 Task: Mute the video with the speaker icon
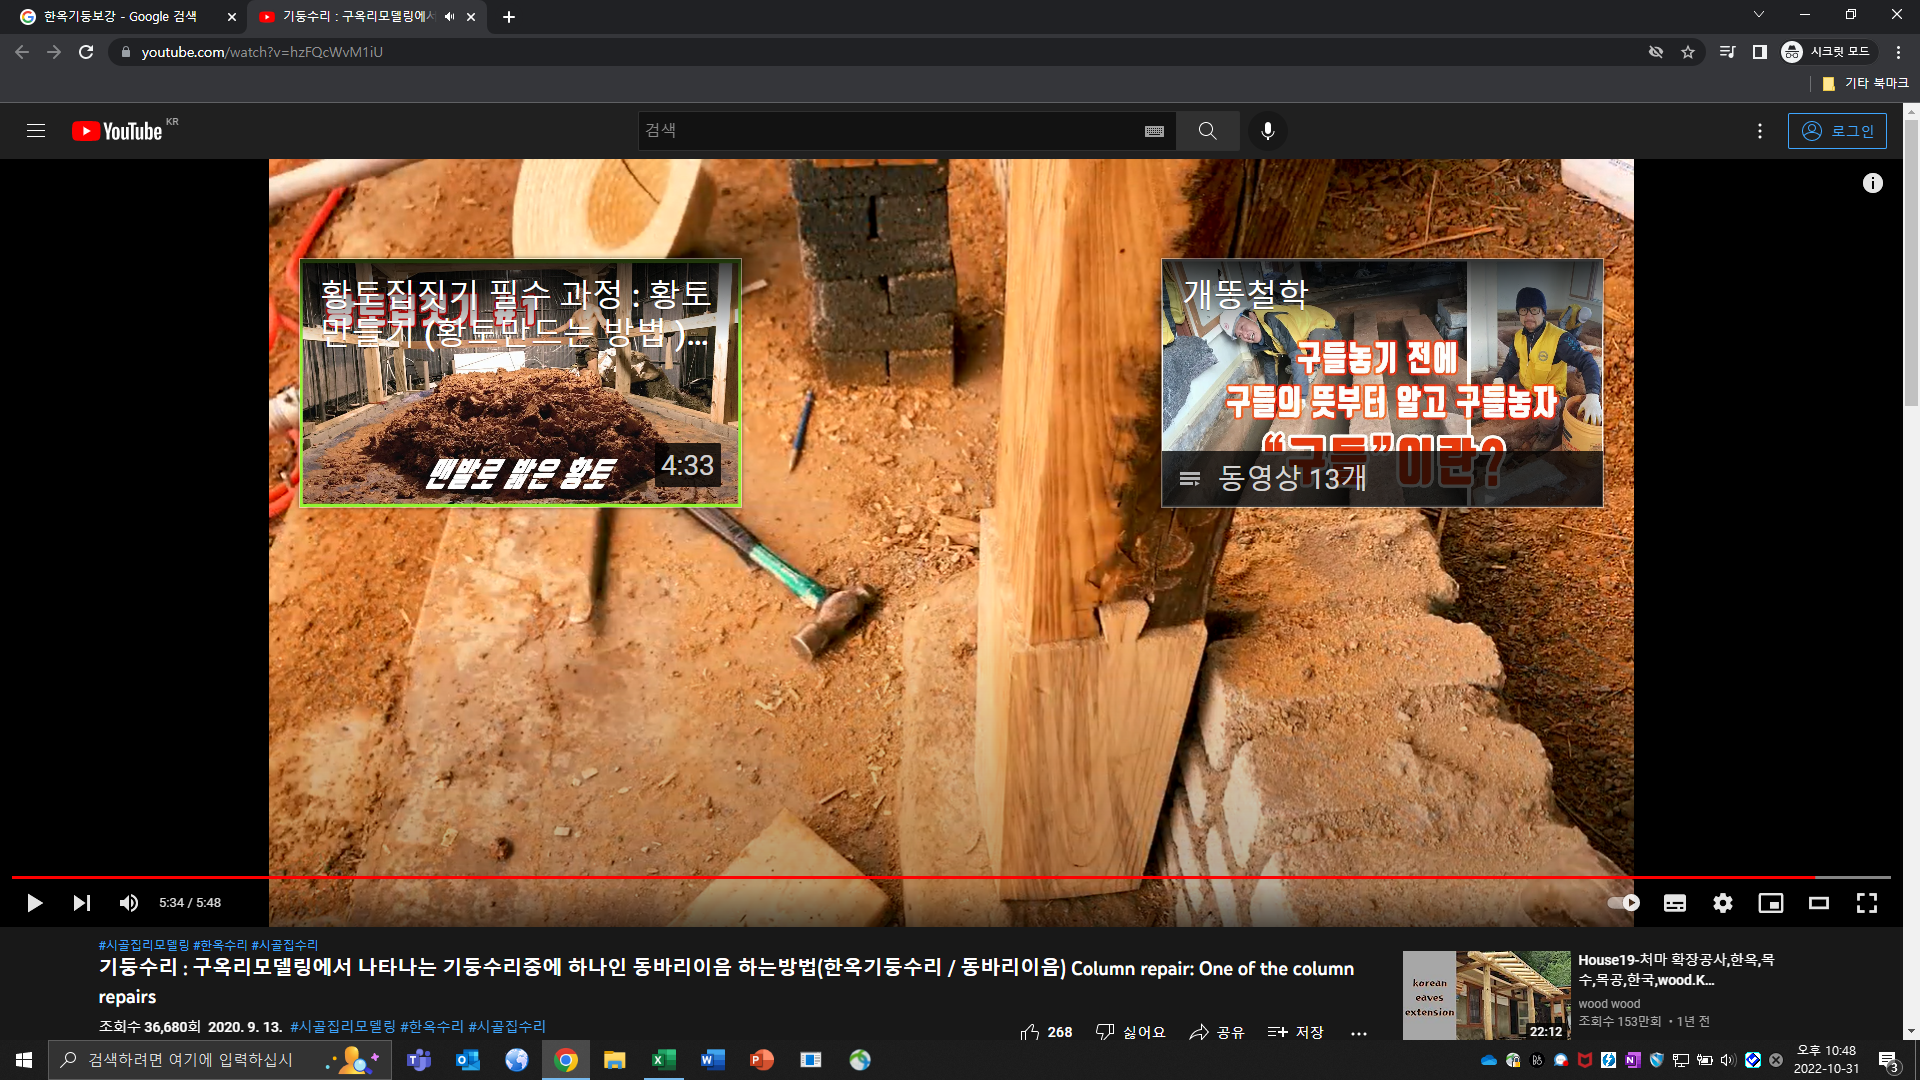point(129,903)
